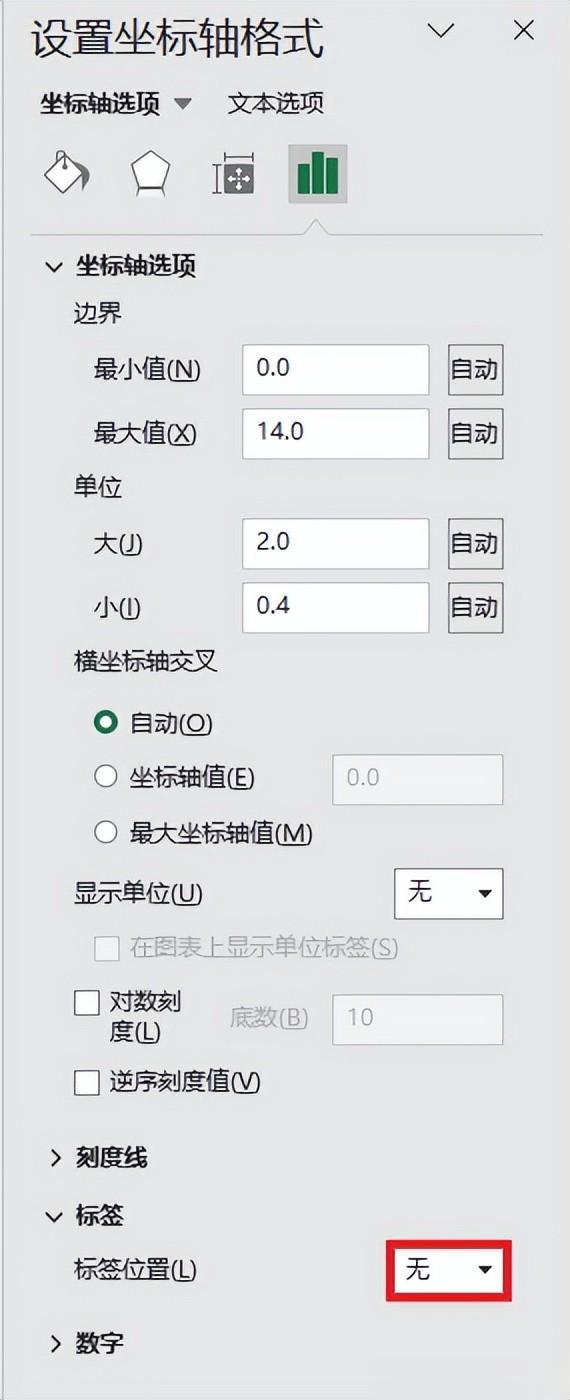Switch to the 文本选项 tab

tap(276, 103)
